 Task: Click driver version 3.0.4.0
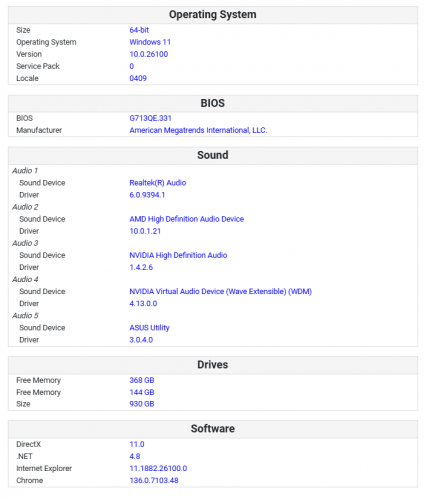[141, 340]
